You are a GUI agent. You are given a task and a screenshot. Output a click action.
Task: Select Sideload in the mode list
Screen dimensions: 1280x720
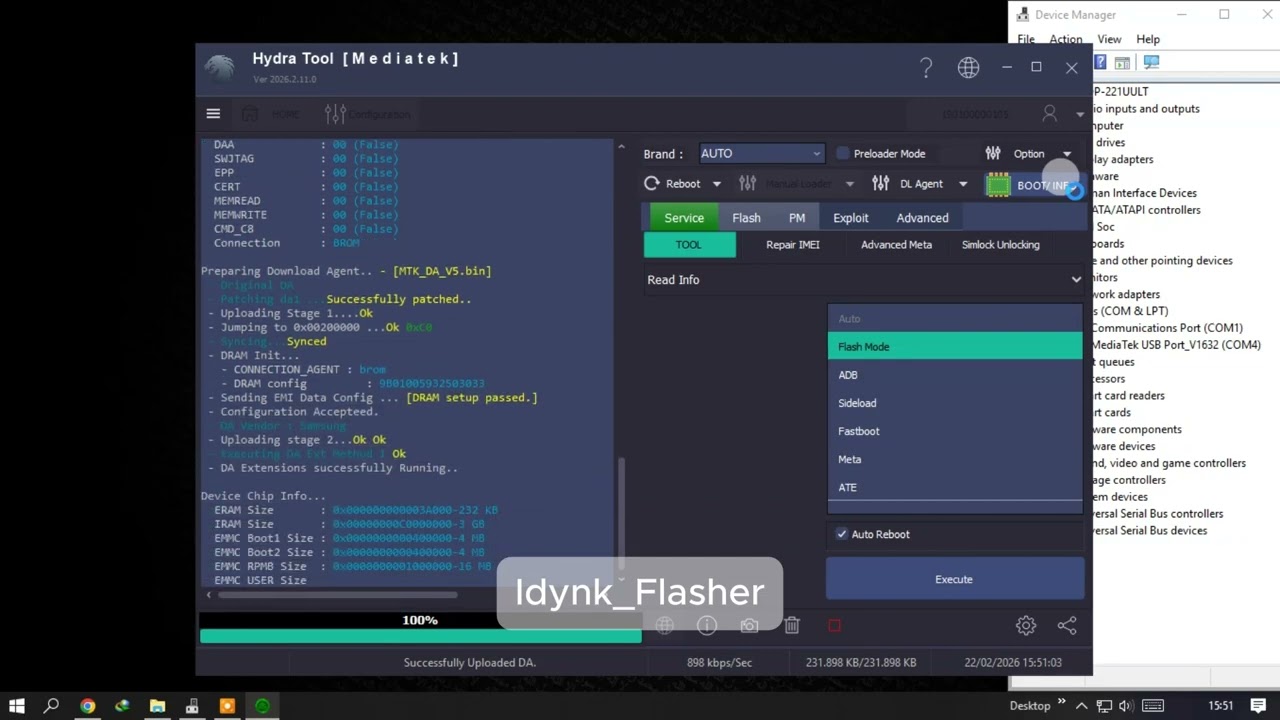(x=955, y=403)
